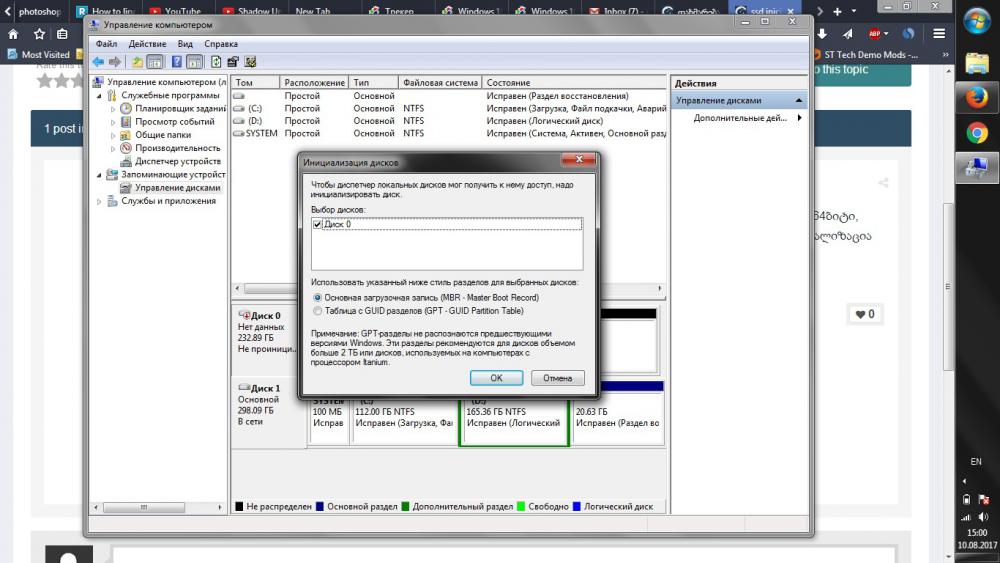The image size is (1000, 563).
Task: Open the Файл menu
Action: click(x=106, y=44)
